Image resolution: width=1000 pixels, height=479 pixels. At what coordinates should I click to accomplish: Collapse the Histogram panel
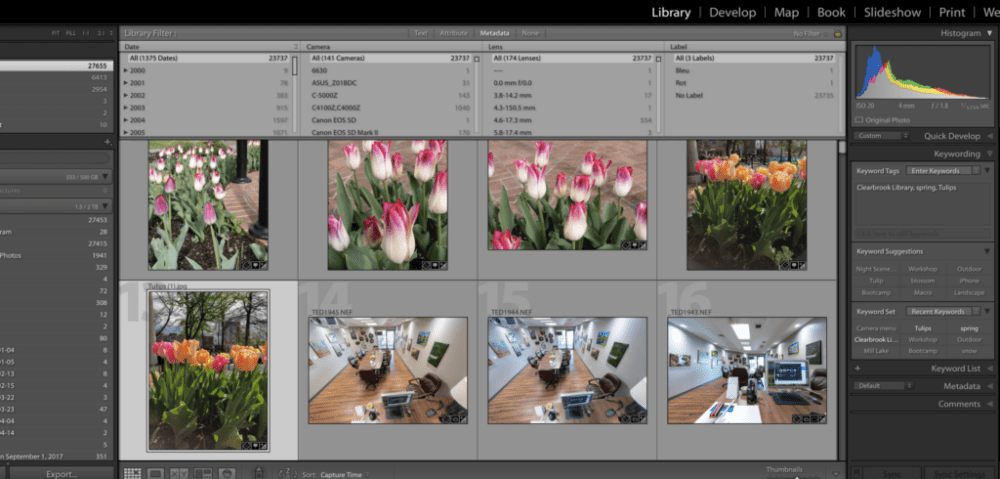pos(990,33)
